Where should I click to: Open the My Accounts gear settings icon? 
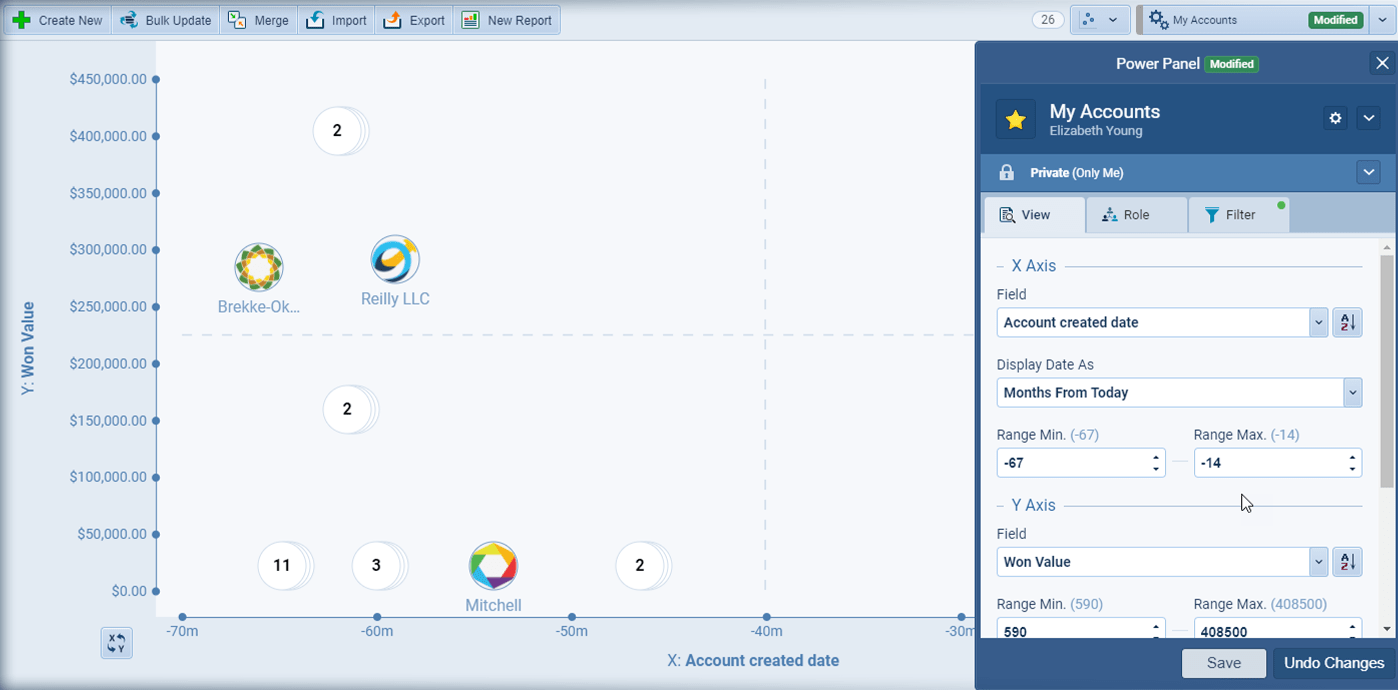(1335, 119)
